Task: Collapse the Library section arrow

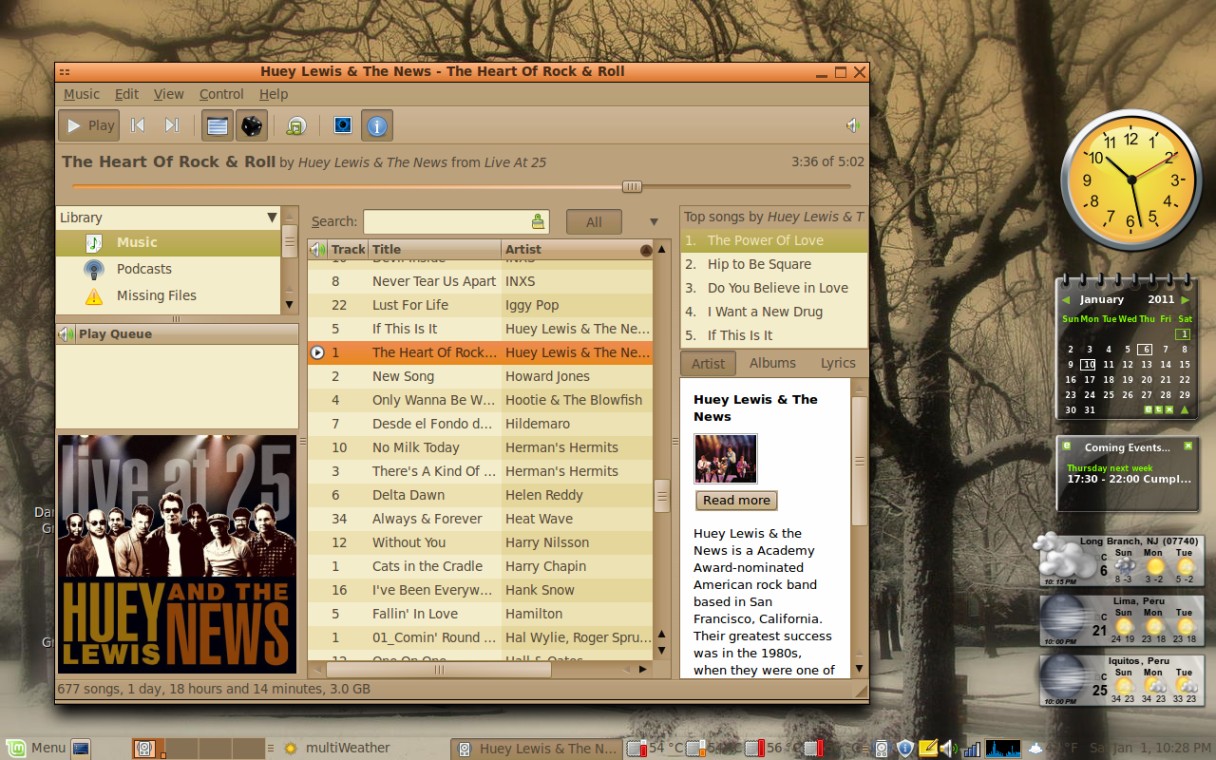Action: 271,217
